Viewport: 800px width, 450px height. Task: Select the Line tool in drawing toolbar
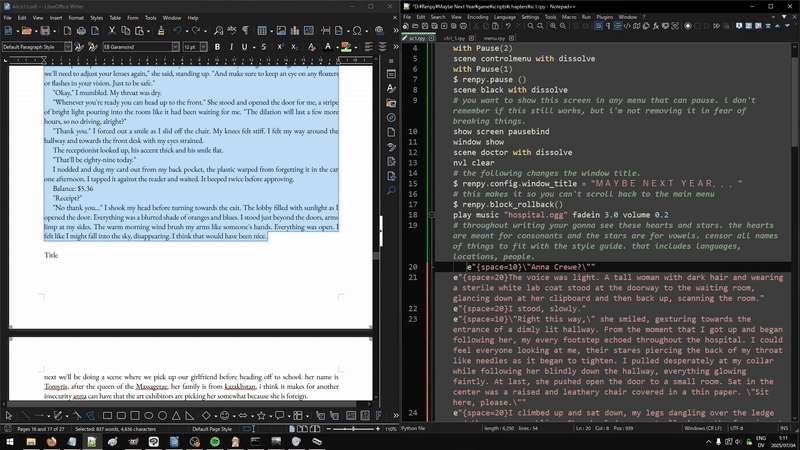pos(26,415)
